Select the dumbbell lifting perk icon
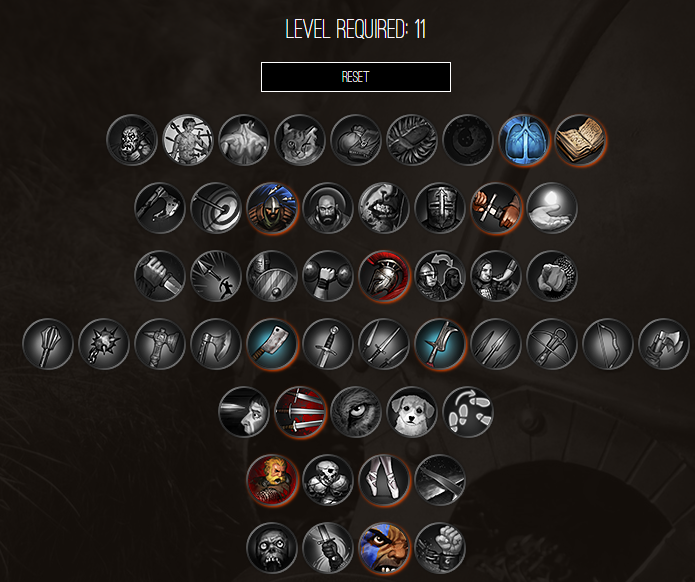 tap(328, 276)
